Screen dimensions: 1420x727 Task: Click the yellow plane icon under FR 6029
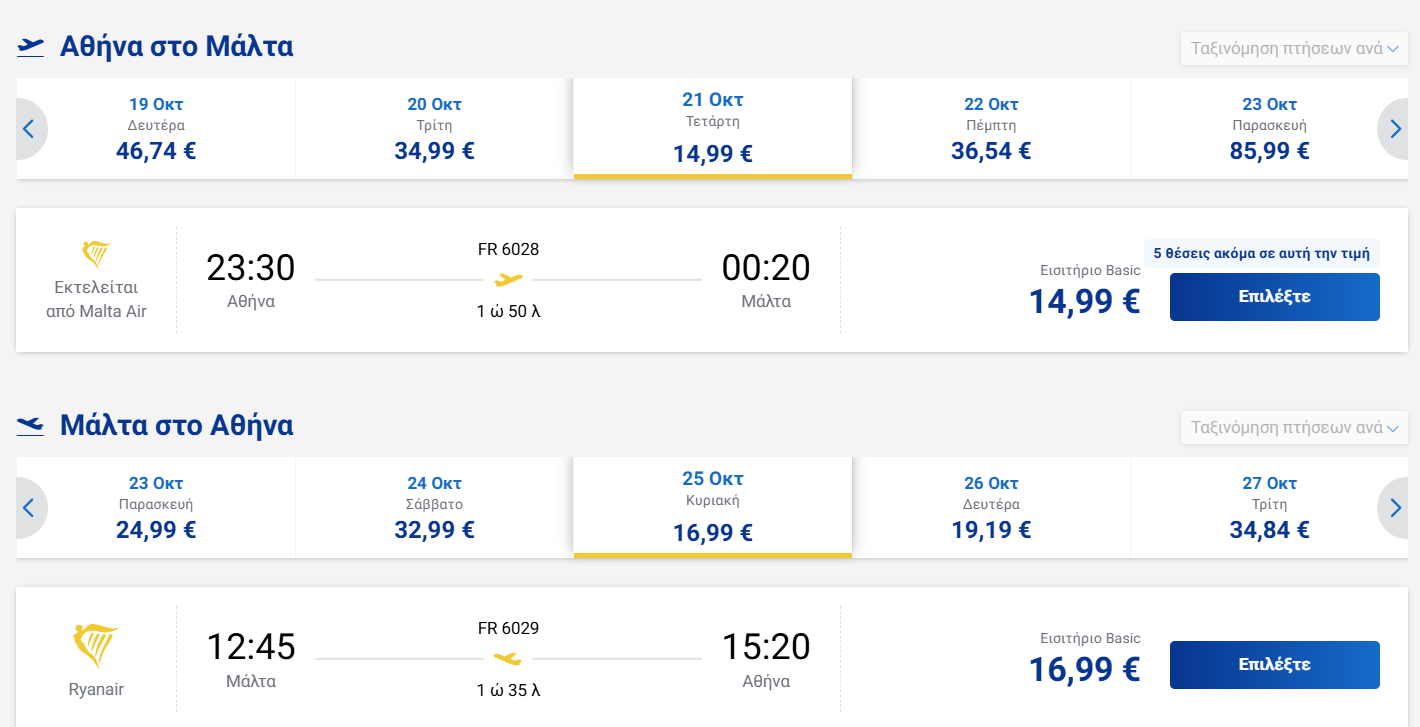pos(508,659)
